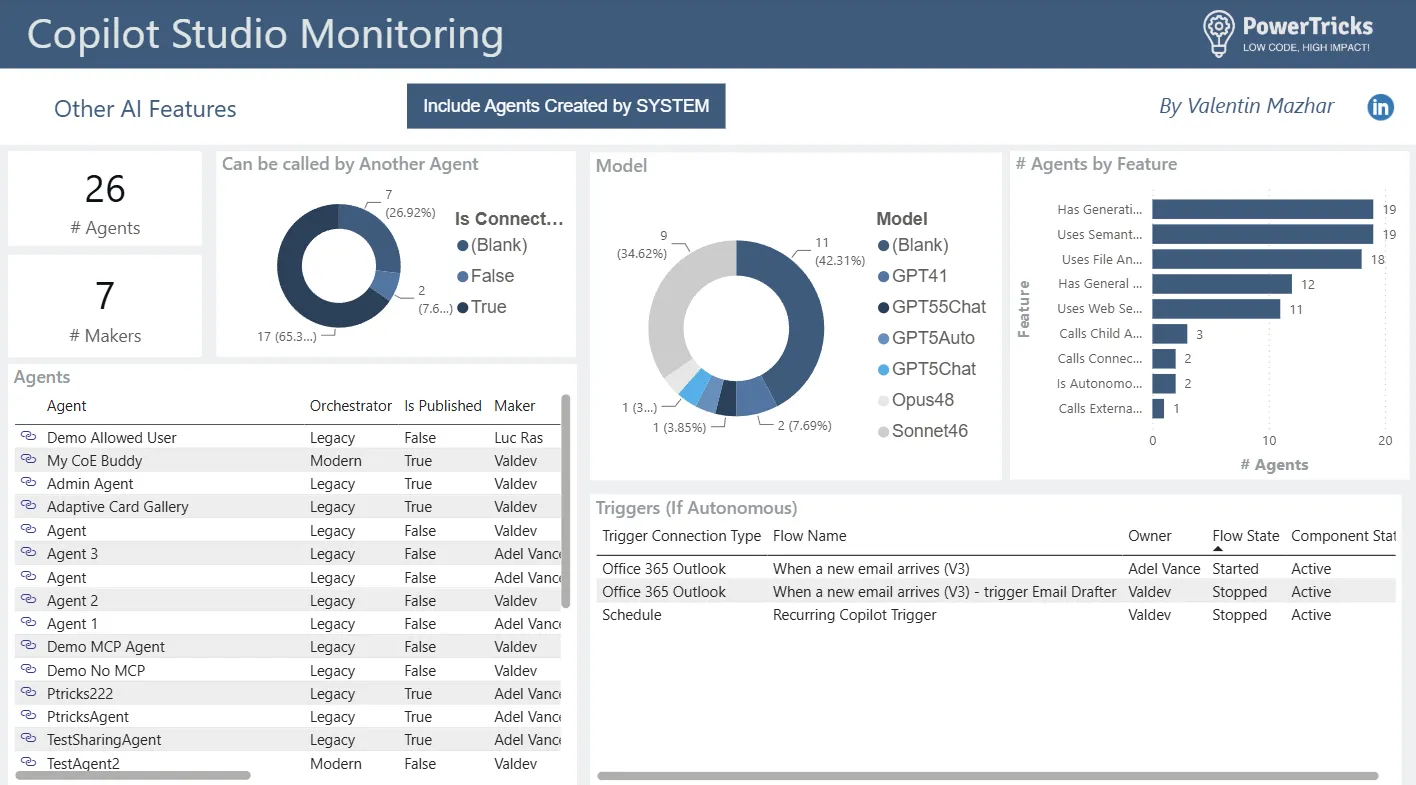Click the Schedule trigger connection cell
This screenshot has width=1416, height=785.
632,615
